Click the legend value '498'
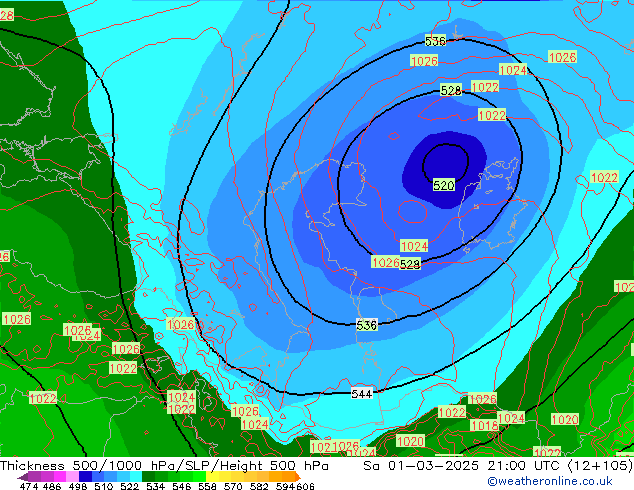634x490 pixels. pos(78,486)
